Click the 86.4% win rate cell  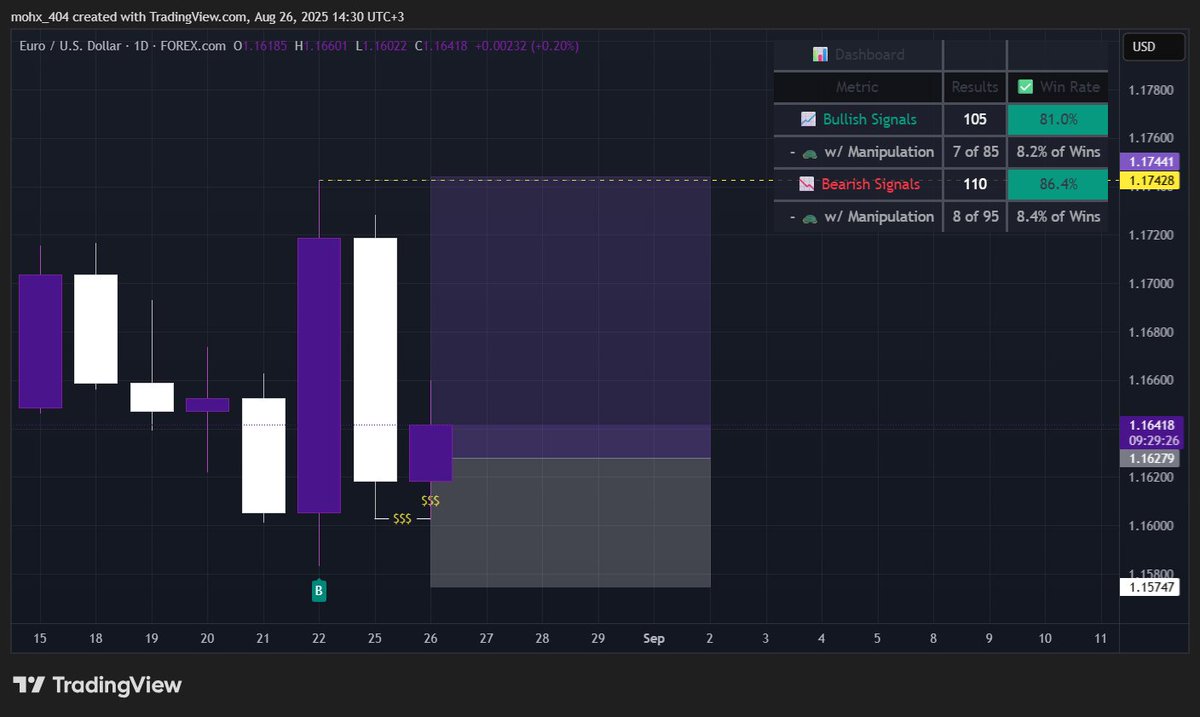coord(1058,184)
